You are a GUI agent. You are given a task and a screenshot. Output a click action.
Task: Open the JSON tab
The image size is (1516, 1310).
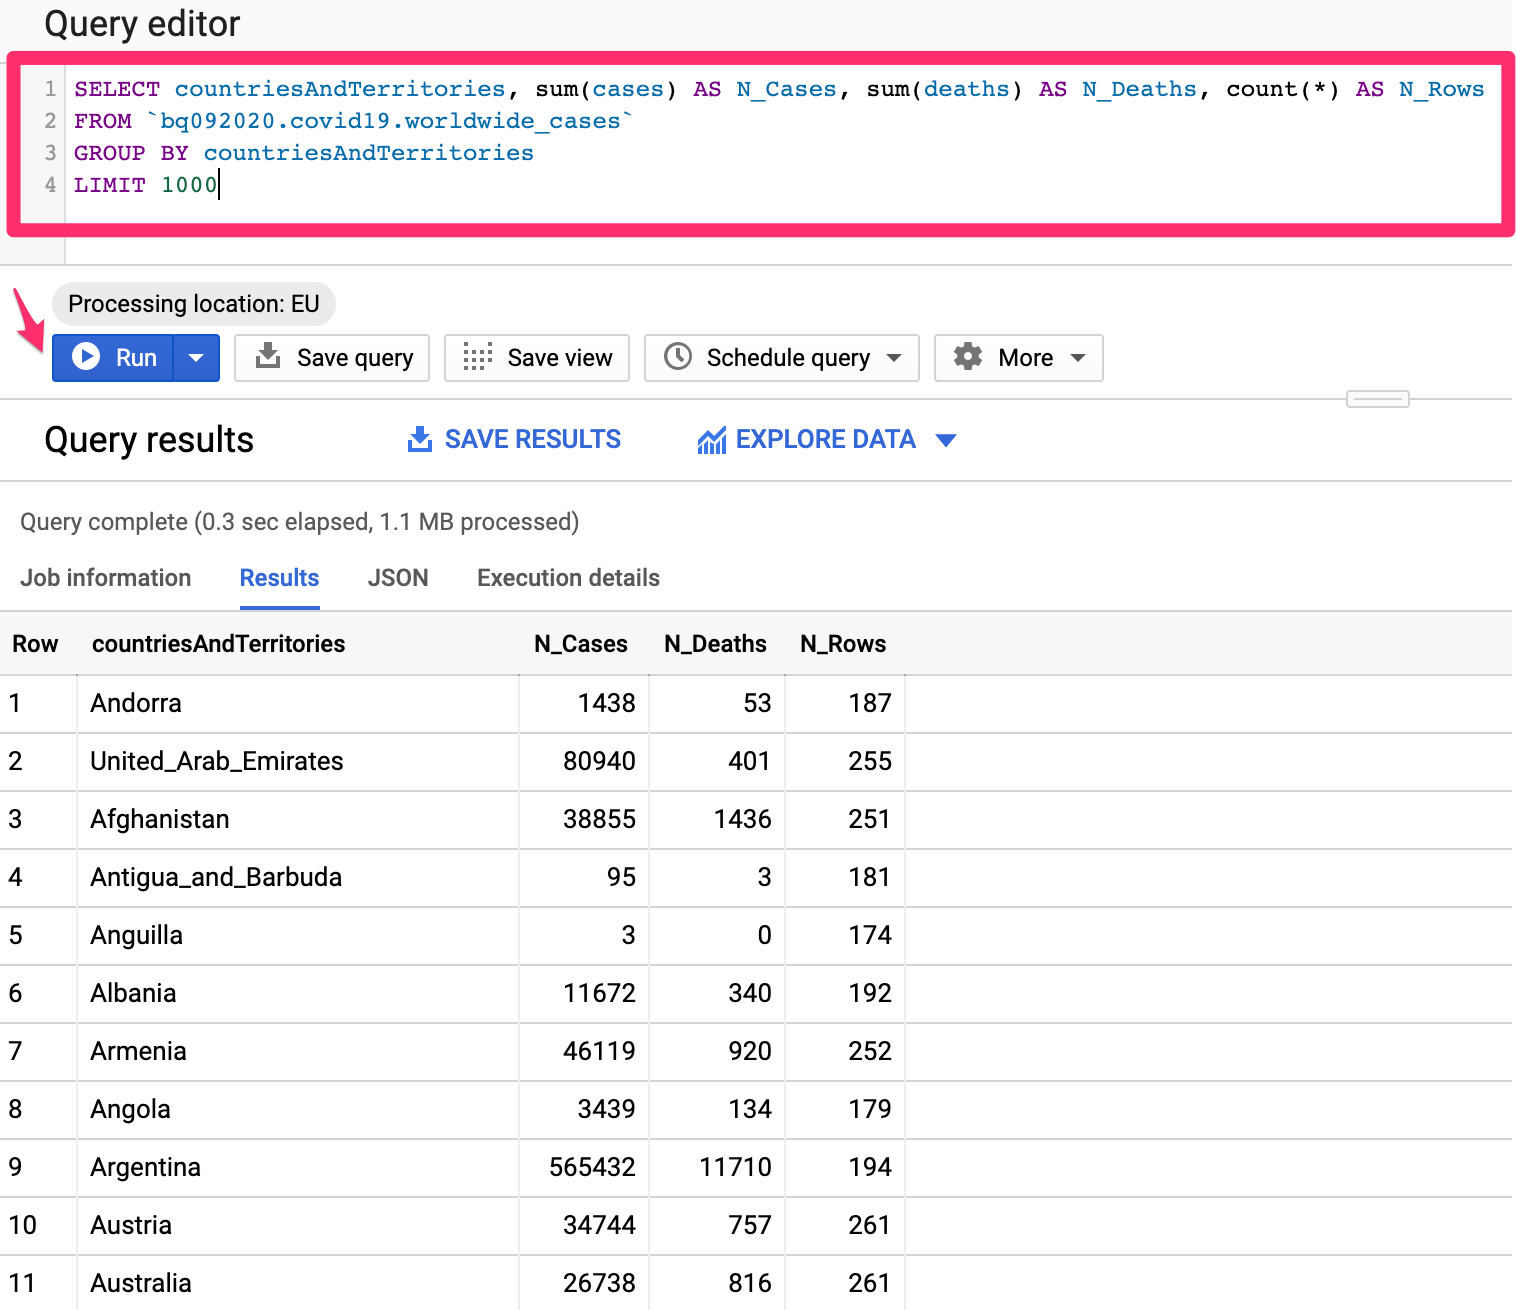[398, 578]
